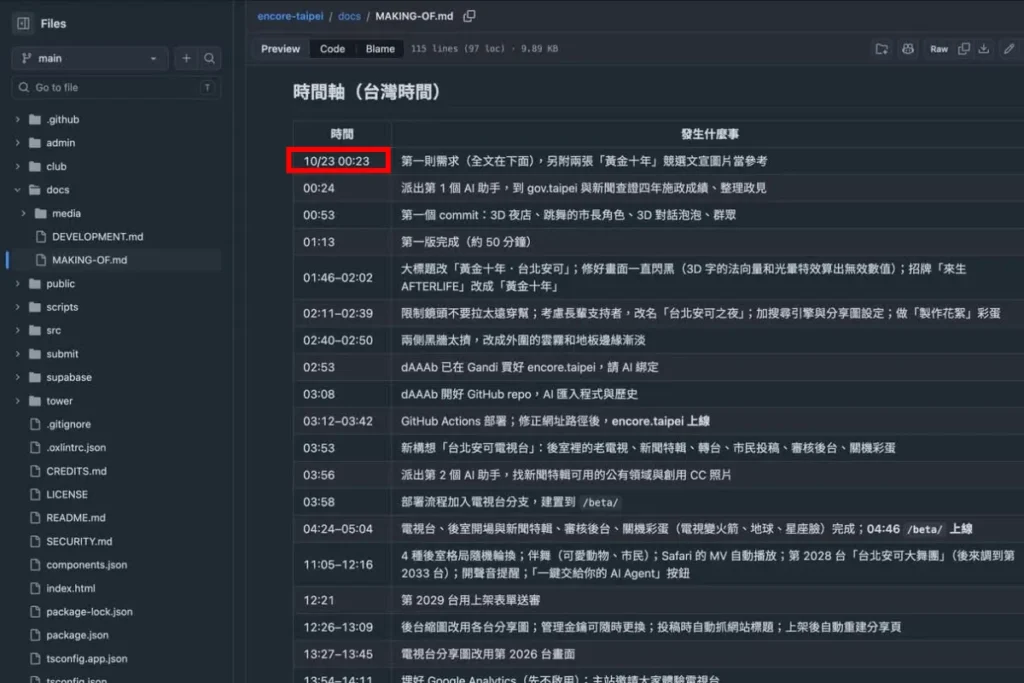
Task: Click the 發生什麼事 column header
Action: 710,134
